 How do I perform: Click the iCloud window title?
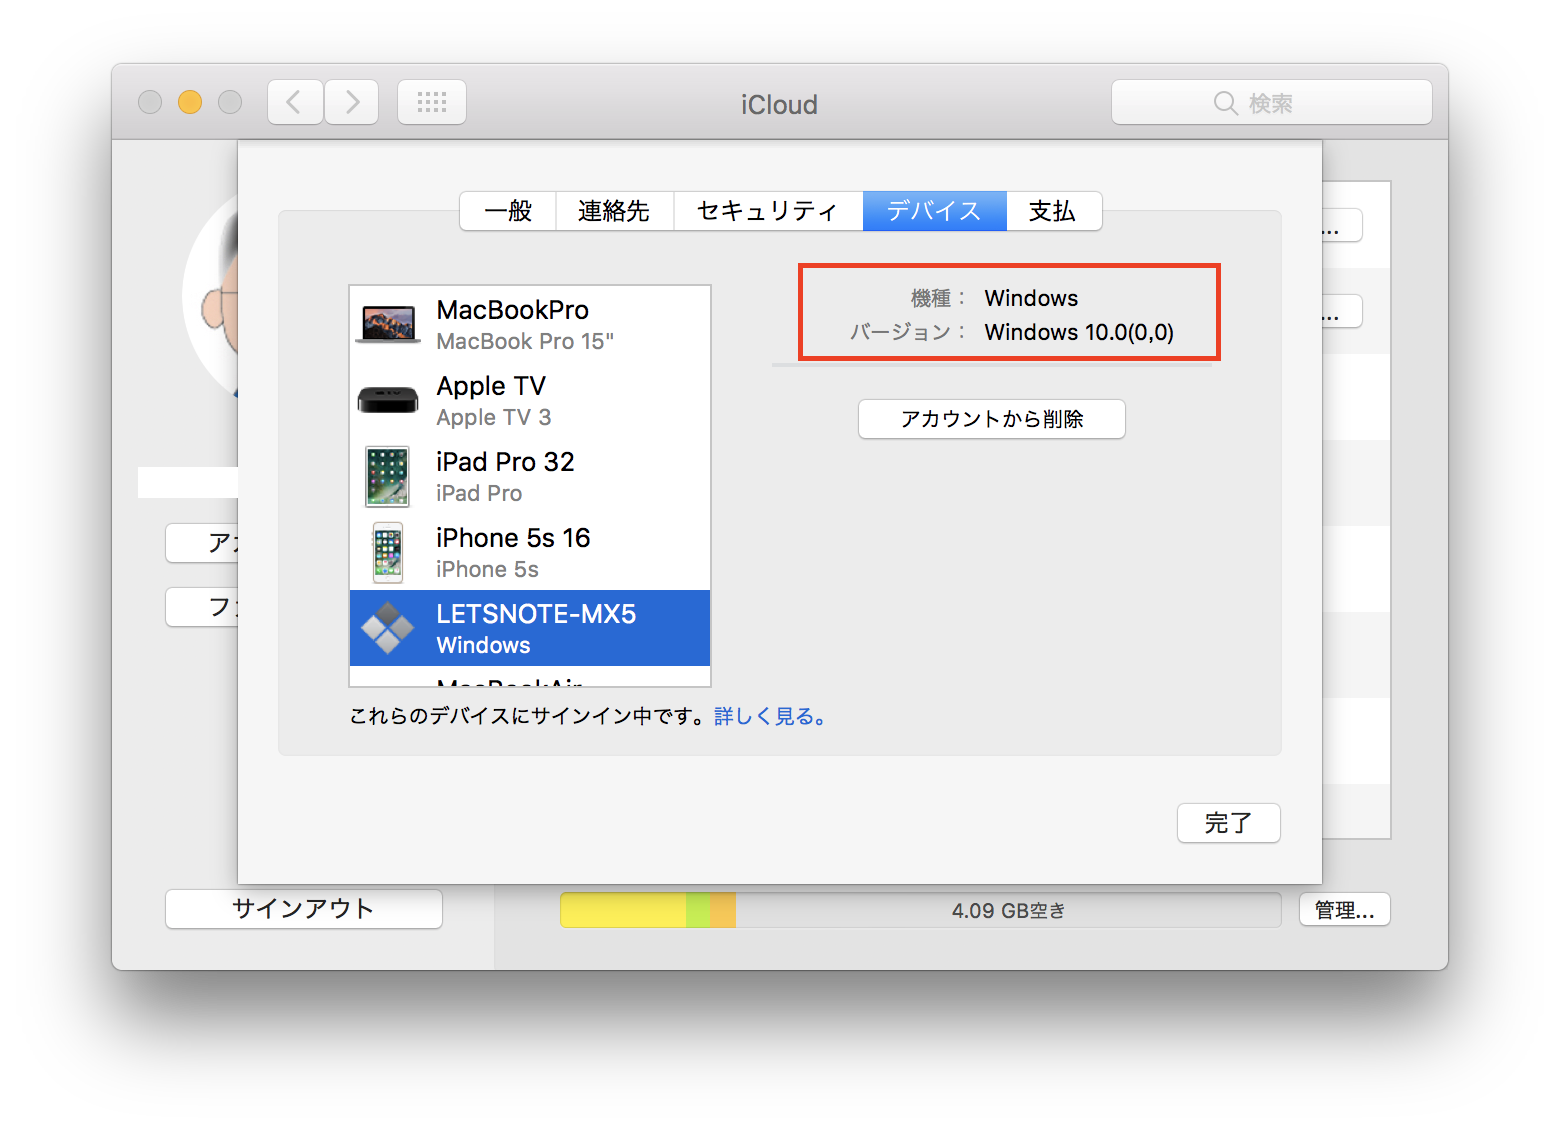(779, 104)
